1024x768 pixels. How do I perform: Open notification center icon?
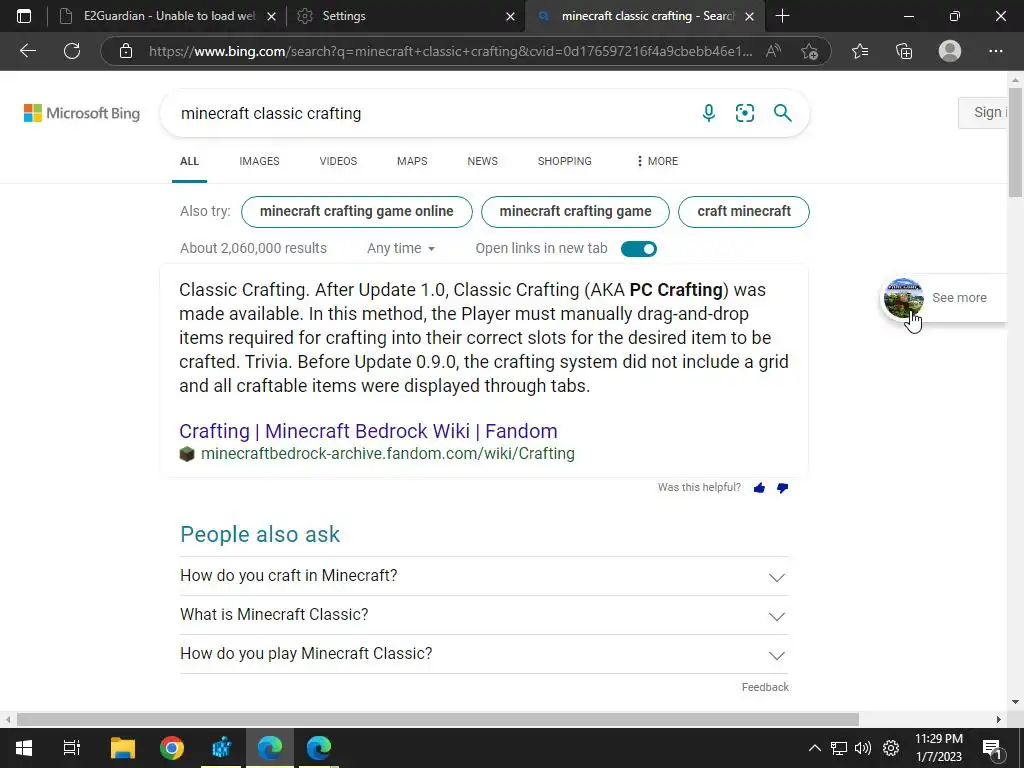pyautogui.click(x=992, y=748)
